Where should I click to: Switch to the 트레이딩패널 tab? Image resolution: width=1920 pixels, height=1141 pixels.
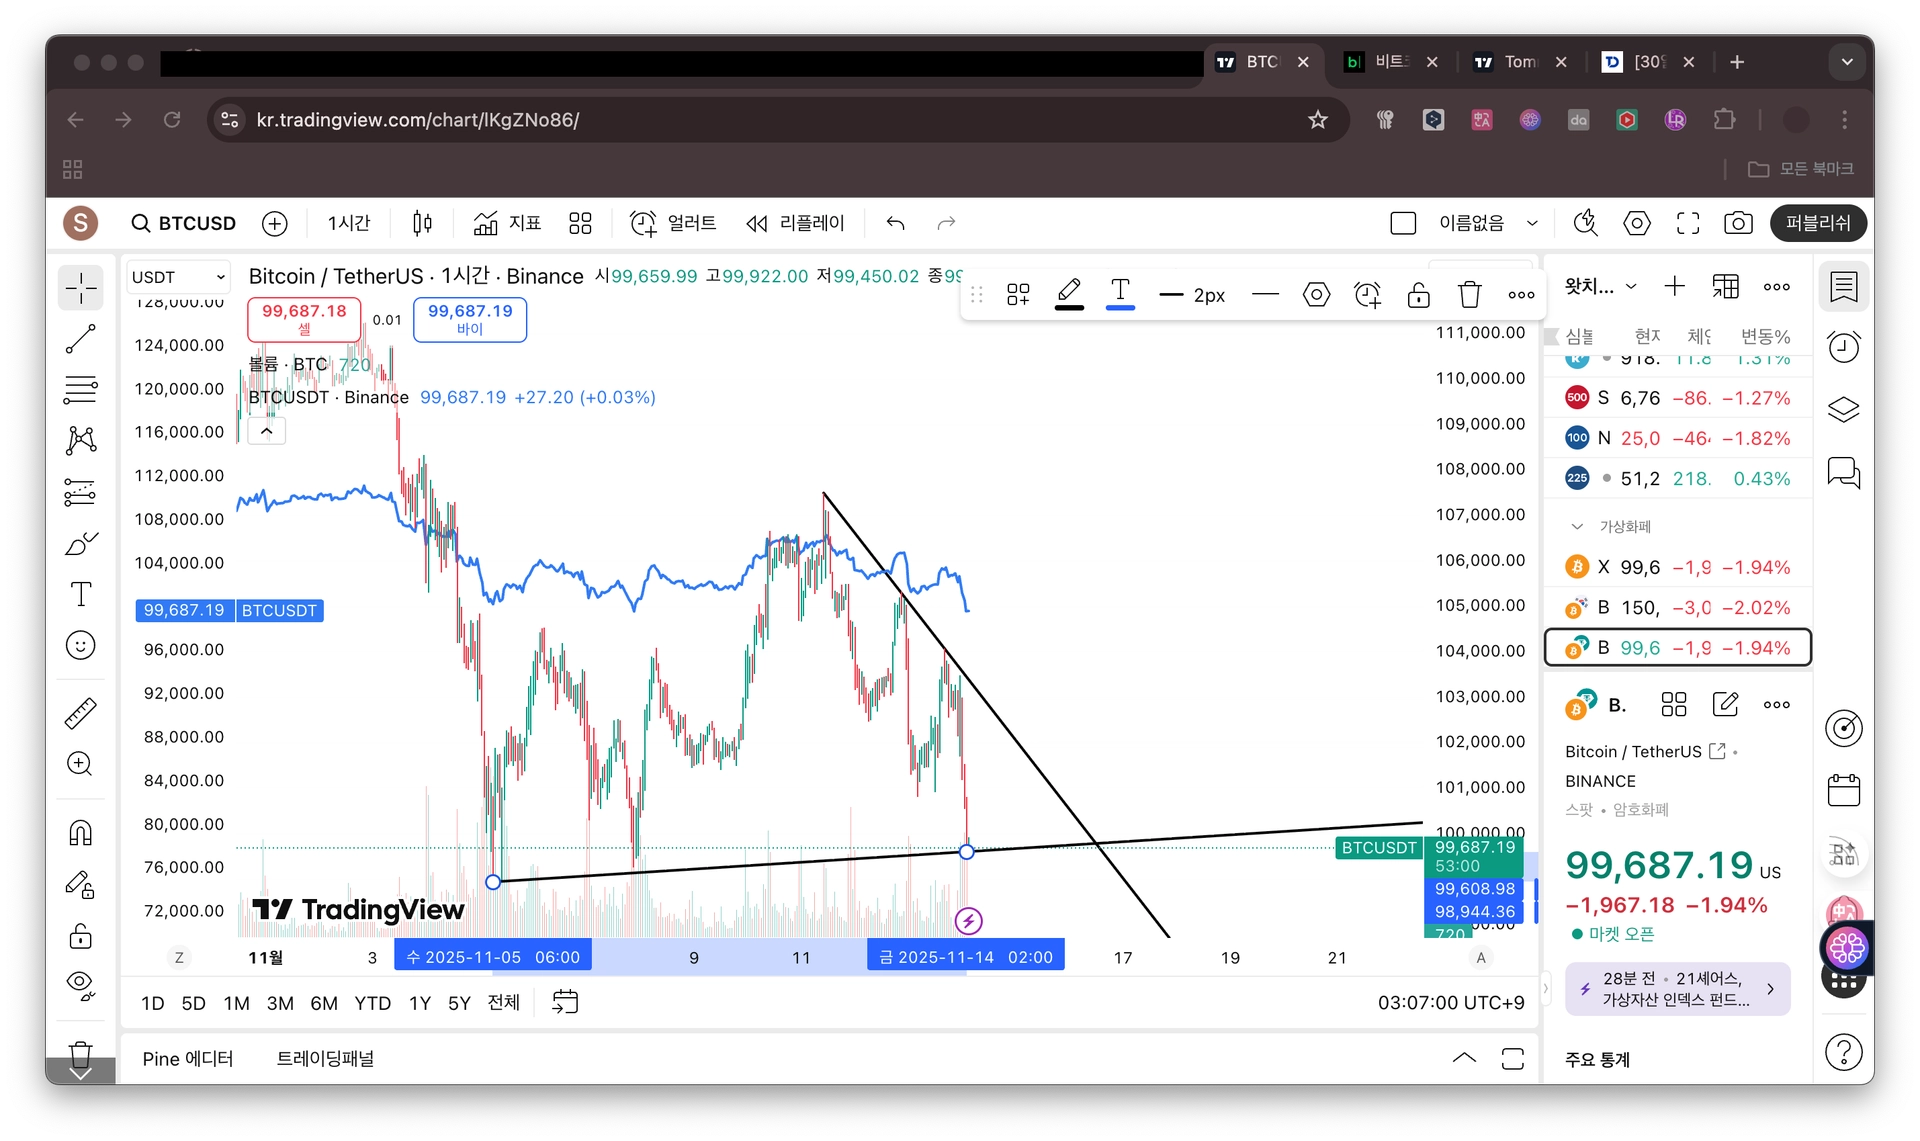[x=325, y=1058]
